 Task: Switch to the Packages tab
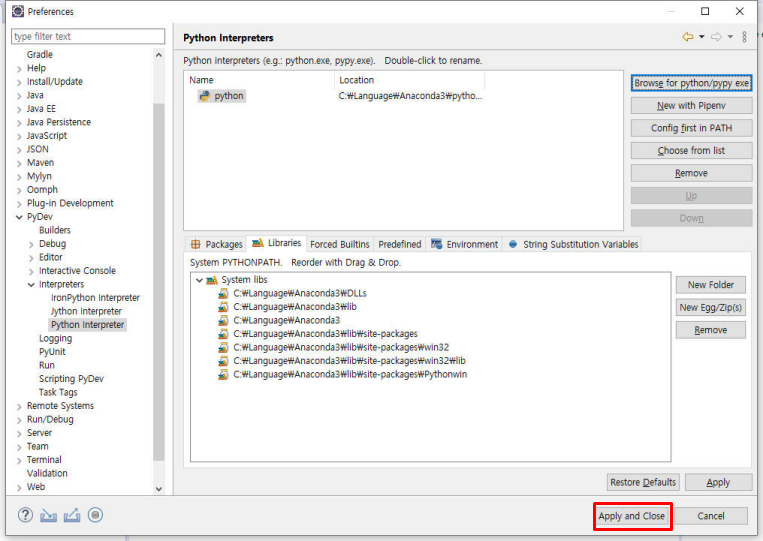(x=217, y=244)
